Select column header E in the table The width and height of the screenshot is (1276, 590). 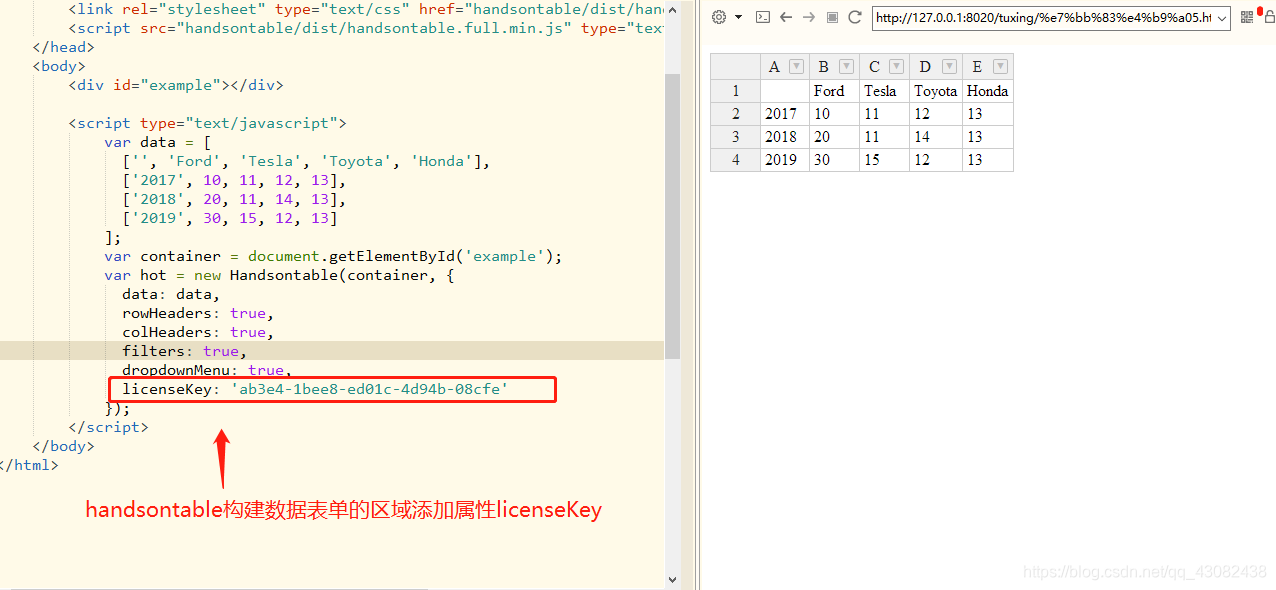pyautogui.click(x=977, y=67)
